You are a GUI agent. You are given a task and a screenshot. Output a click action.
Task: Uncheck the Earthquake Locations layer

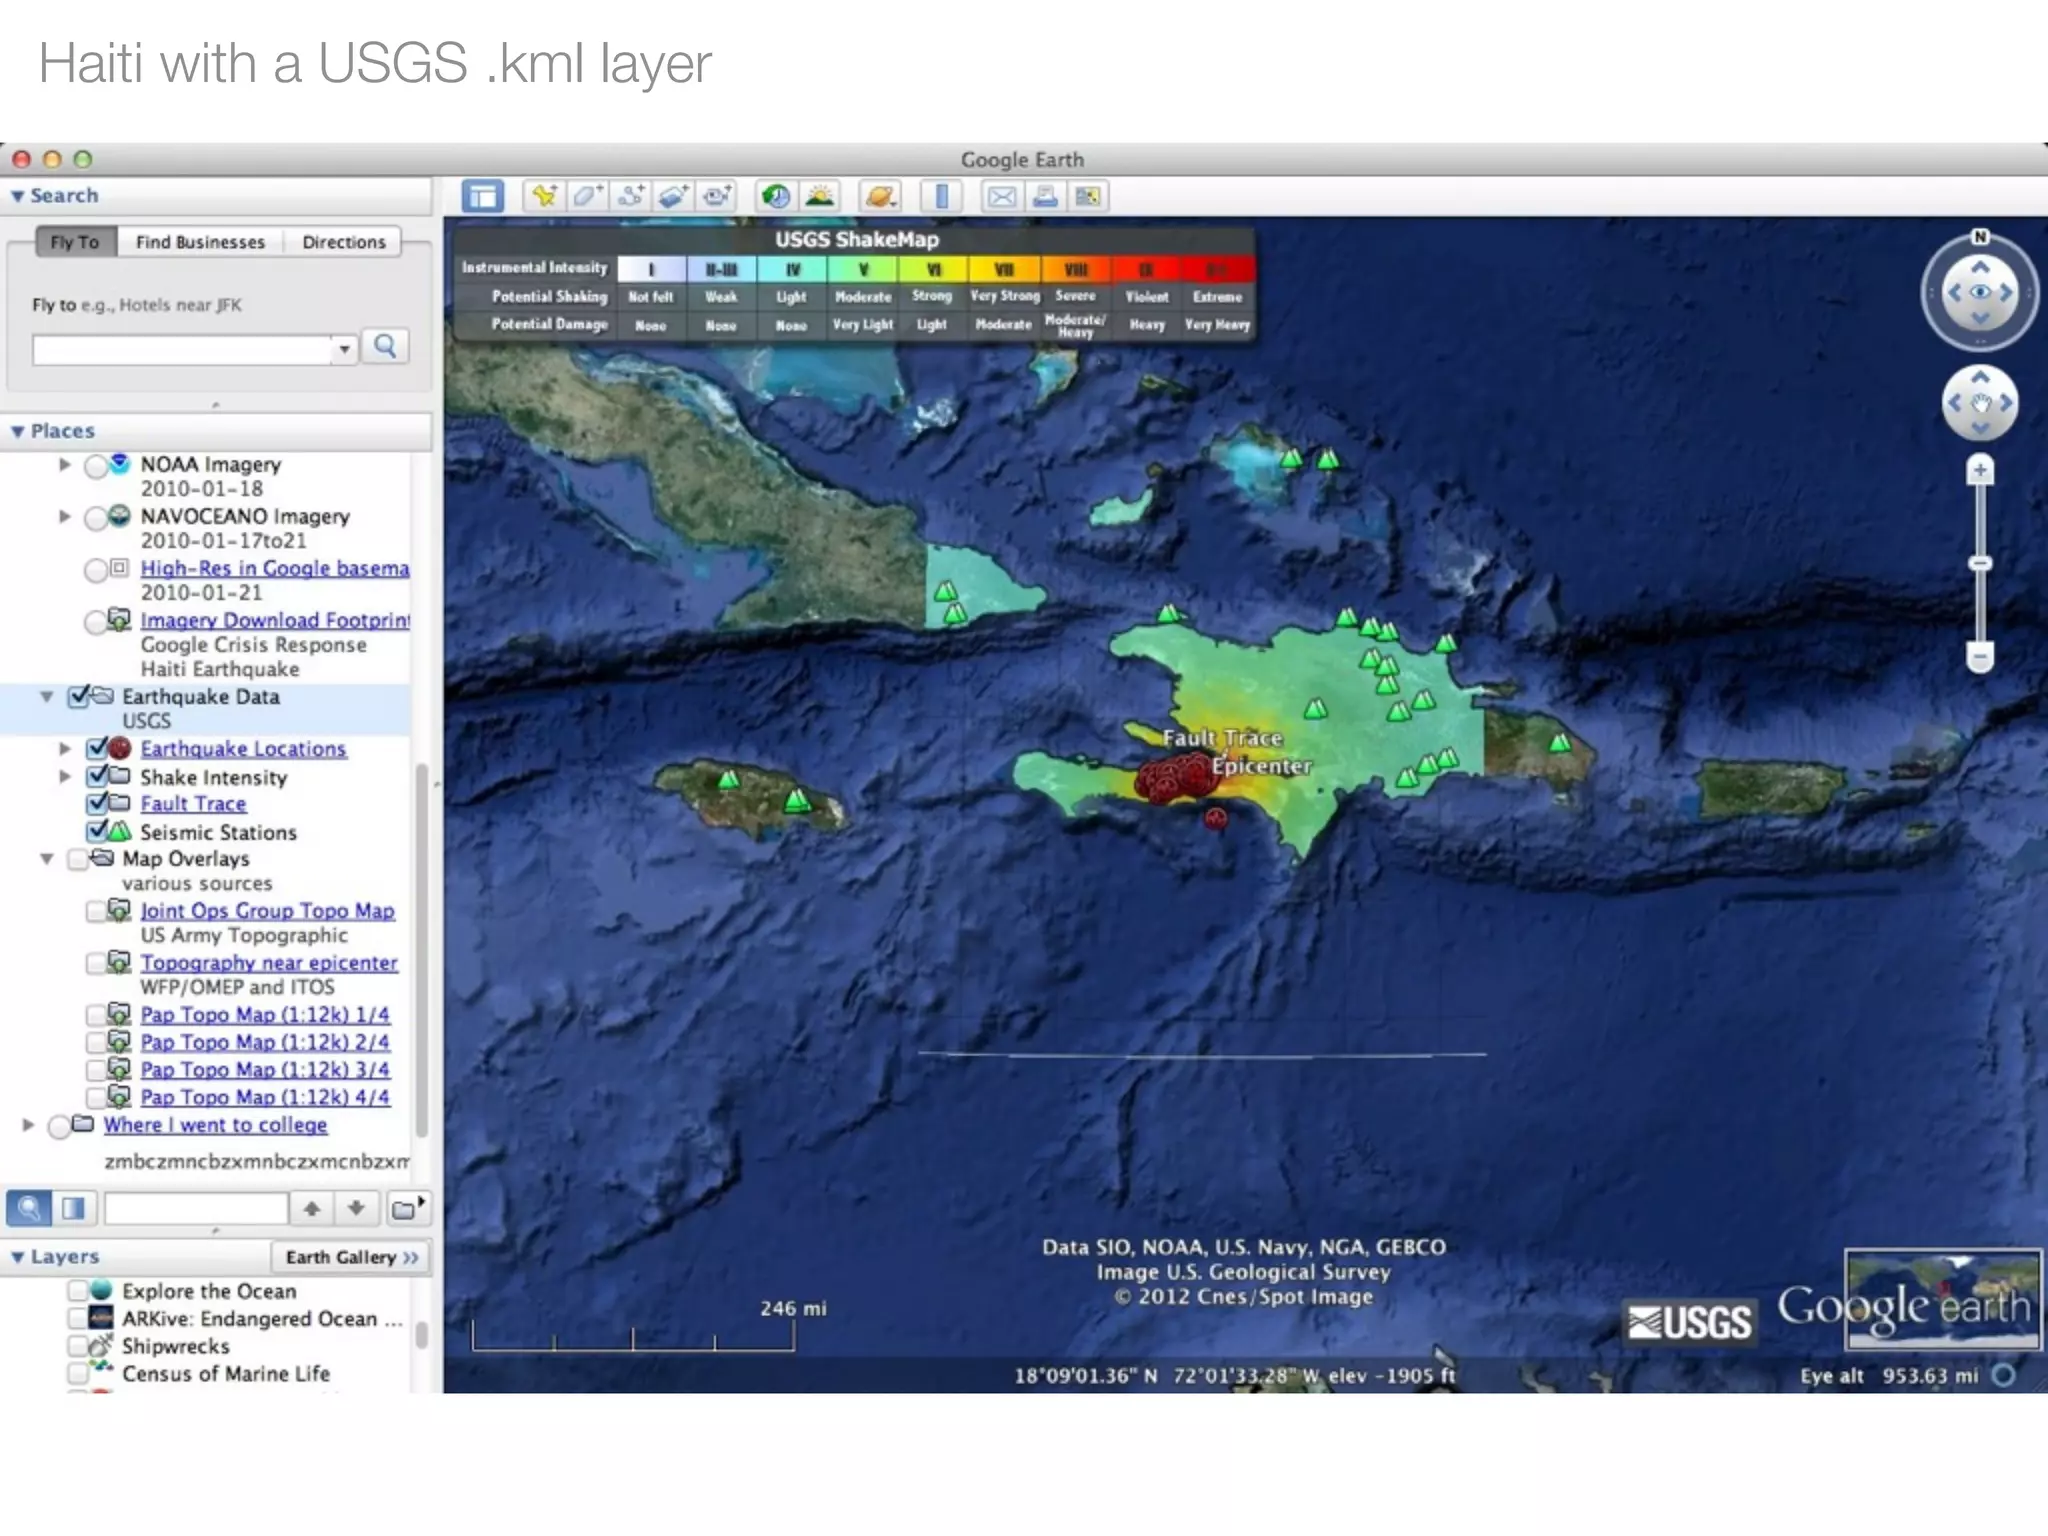[97, 748]
